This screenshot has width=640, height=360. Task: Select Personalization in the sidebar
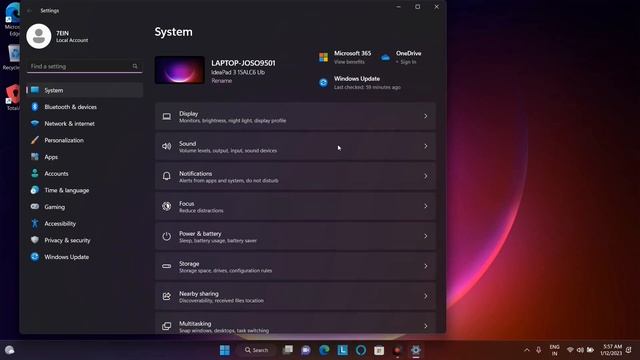click(x=85, y=140)
